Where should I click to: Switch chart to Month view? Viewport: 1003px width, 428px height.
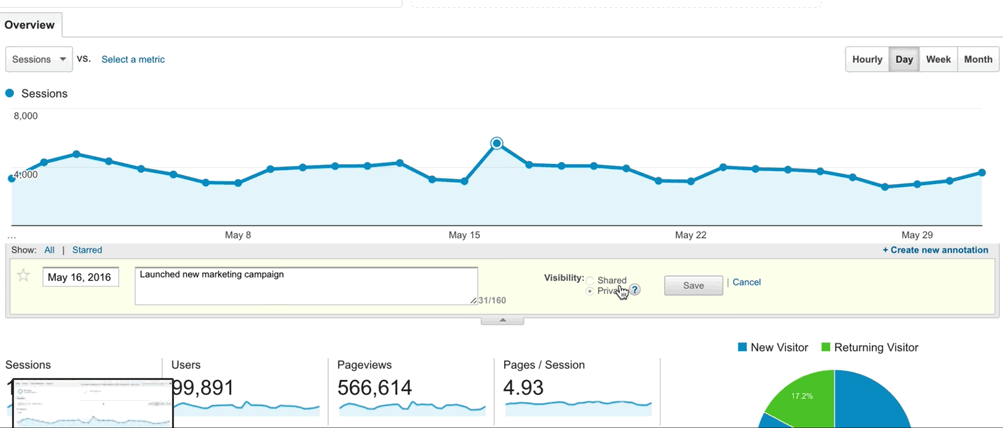point(977,59)
